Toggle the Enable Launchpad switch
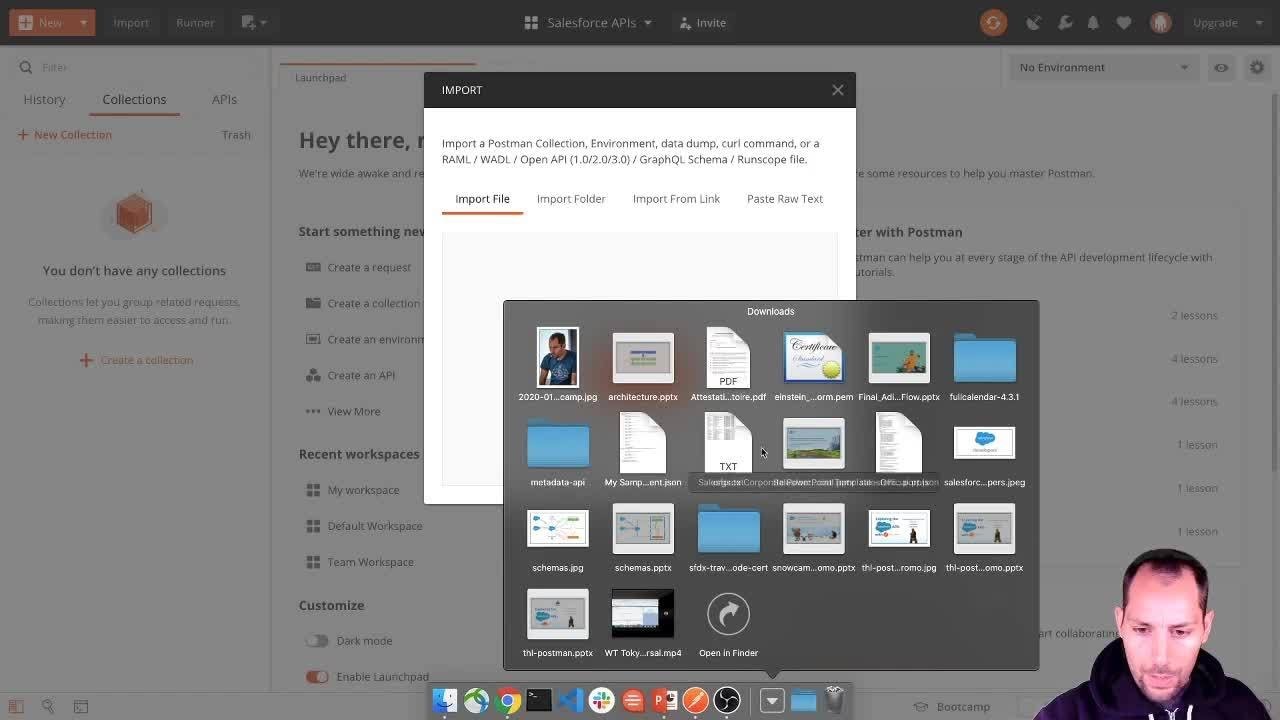Viewport: 1280px width, 720px height. pyautogui.click(x=317, y=677)
